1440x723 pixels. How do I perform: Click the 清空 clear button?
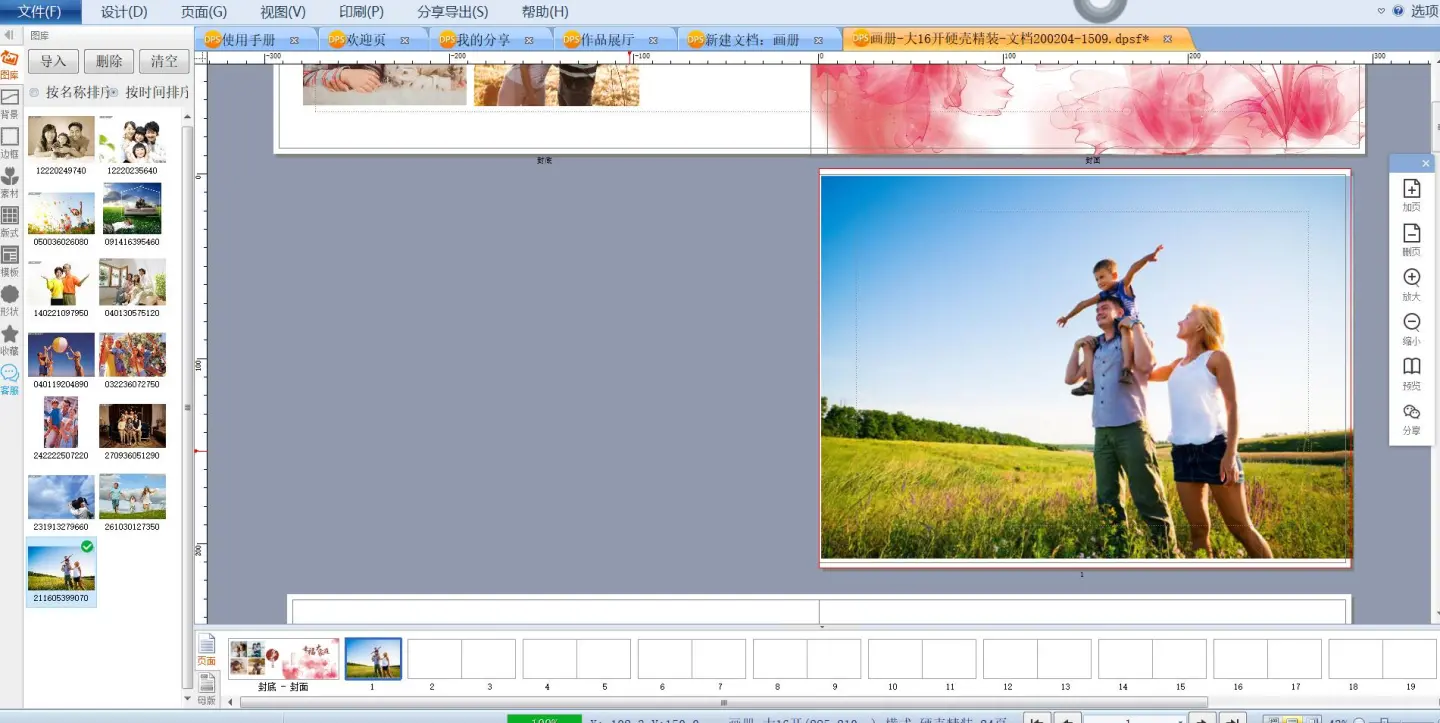[164, 61]
